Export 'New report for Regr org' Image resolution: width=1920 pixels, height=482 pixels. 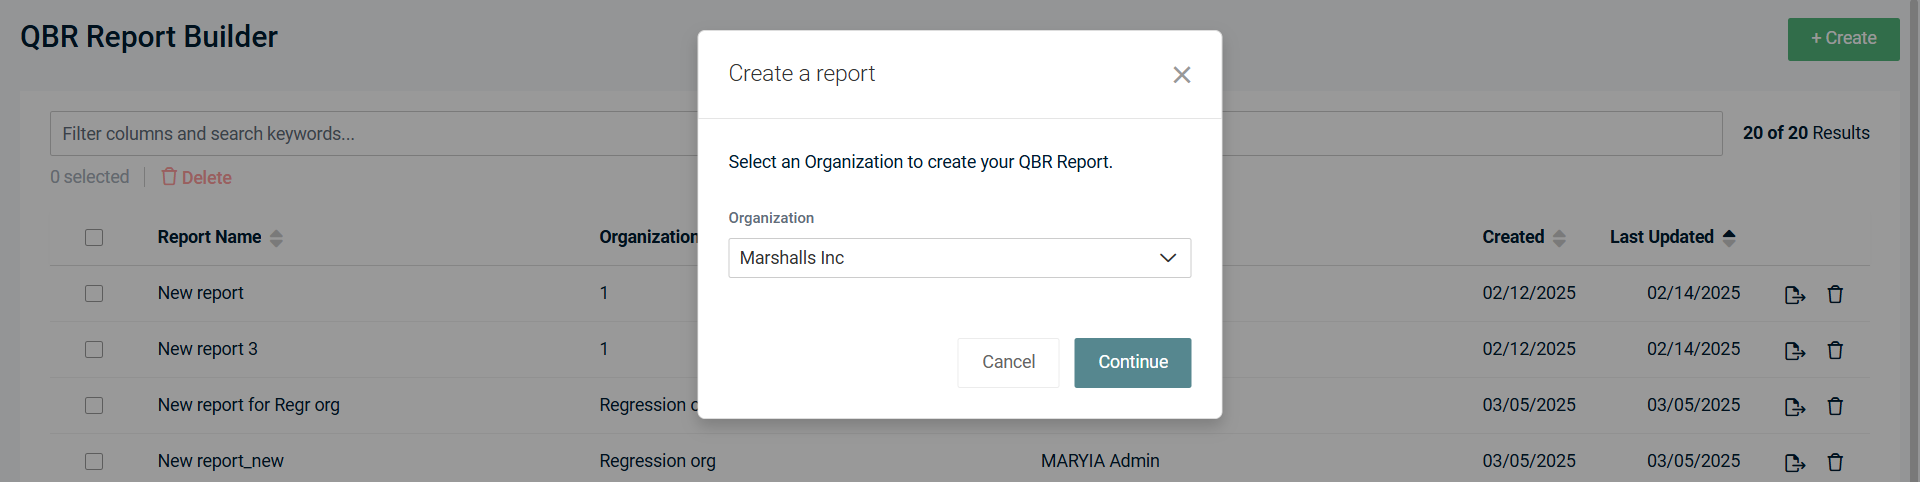pos(1794,407)
